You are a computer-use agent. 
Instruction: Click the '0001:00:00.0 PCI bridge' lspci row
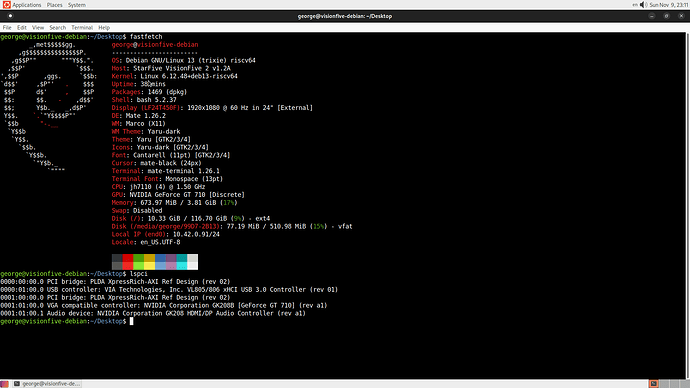pos(115,297)
